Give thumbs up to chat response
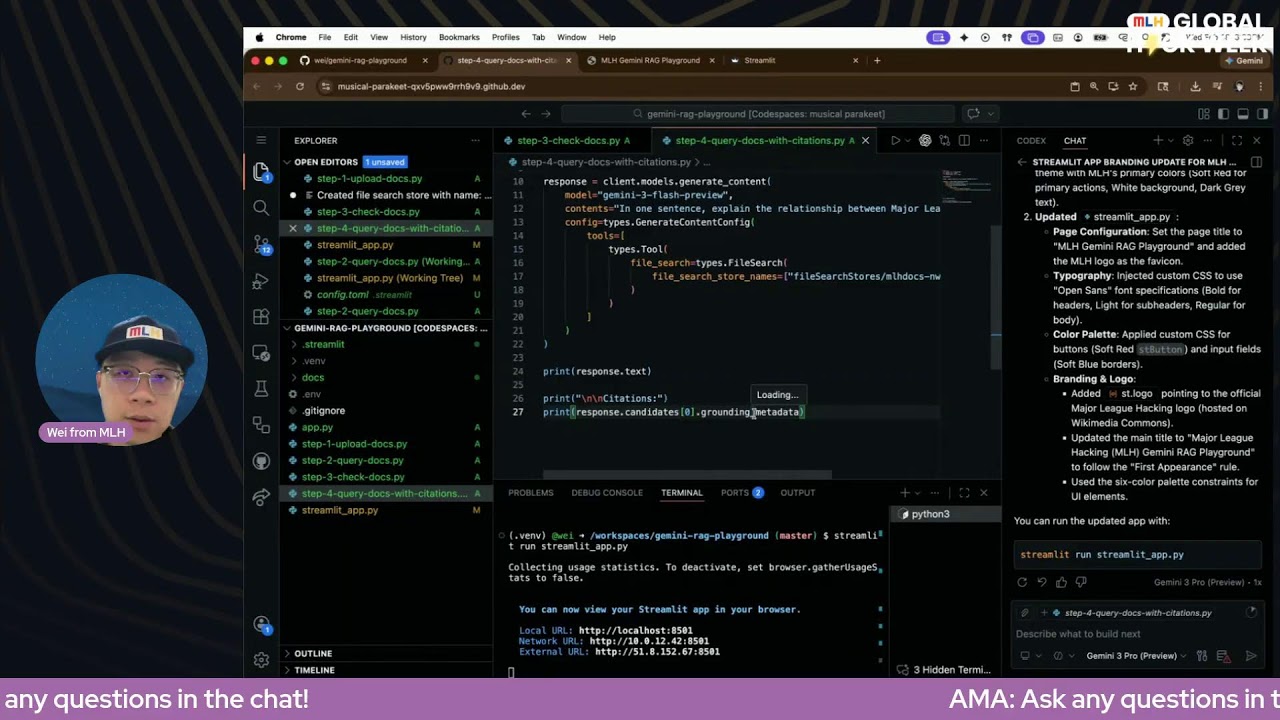This screenshot has height=720, width=1280. pos(1061,582)
